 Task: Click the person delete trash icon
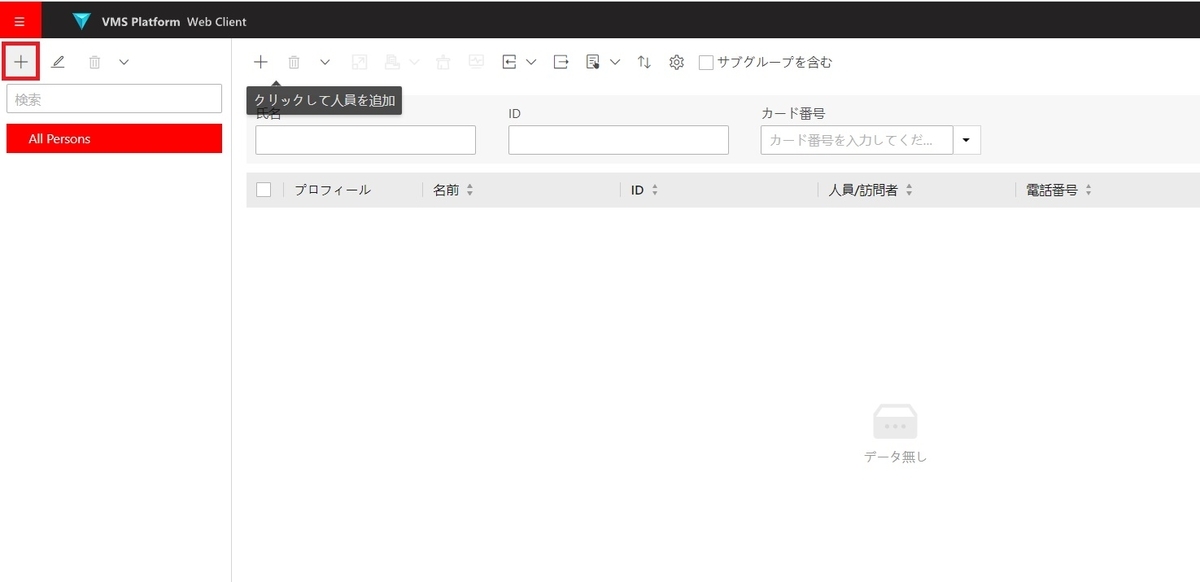(293, 61)
